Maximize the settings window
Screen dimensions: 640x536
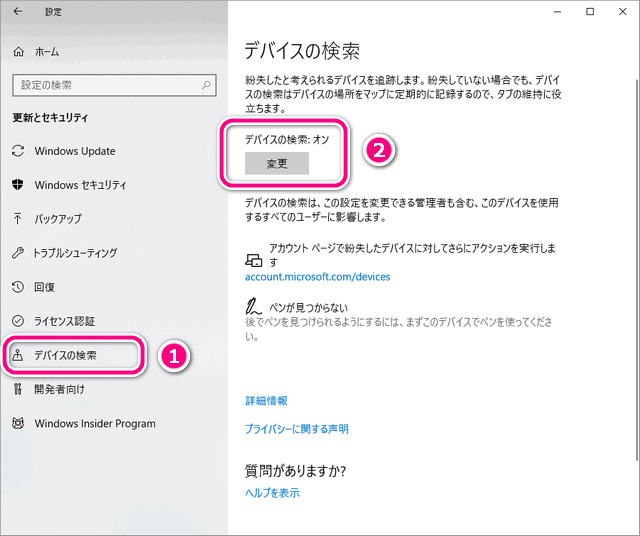[x=590, y=11]
